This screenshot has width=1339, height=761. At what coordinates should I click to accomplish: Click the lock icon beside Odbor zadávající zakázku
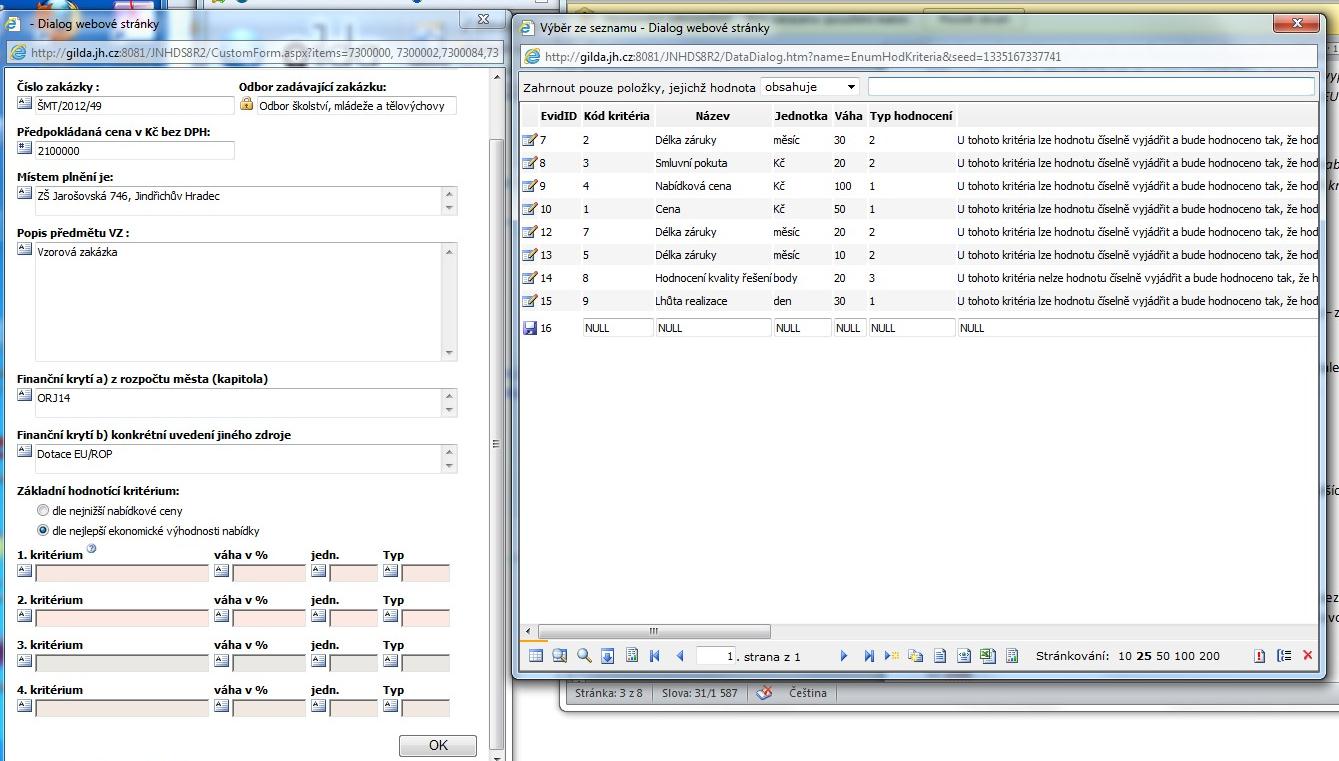[x=247, y=104]
